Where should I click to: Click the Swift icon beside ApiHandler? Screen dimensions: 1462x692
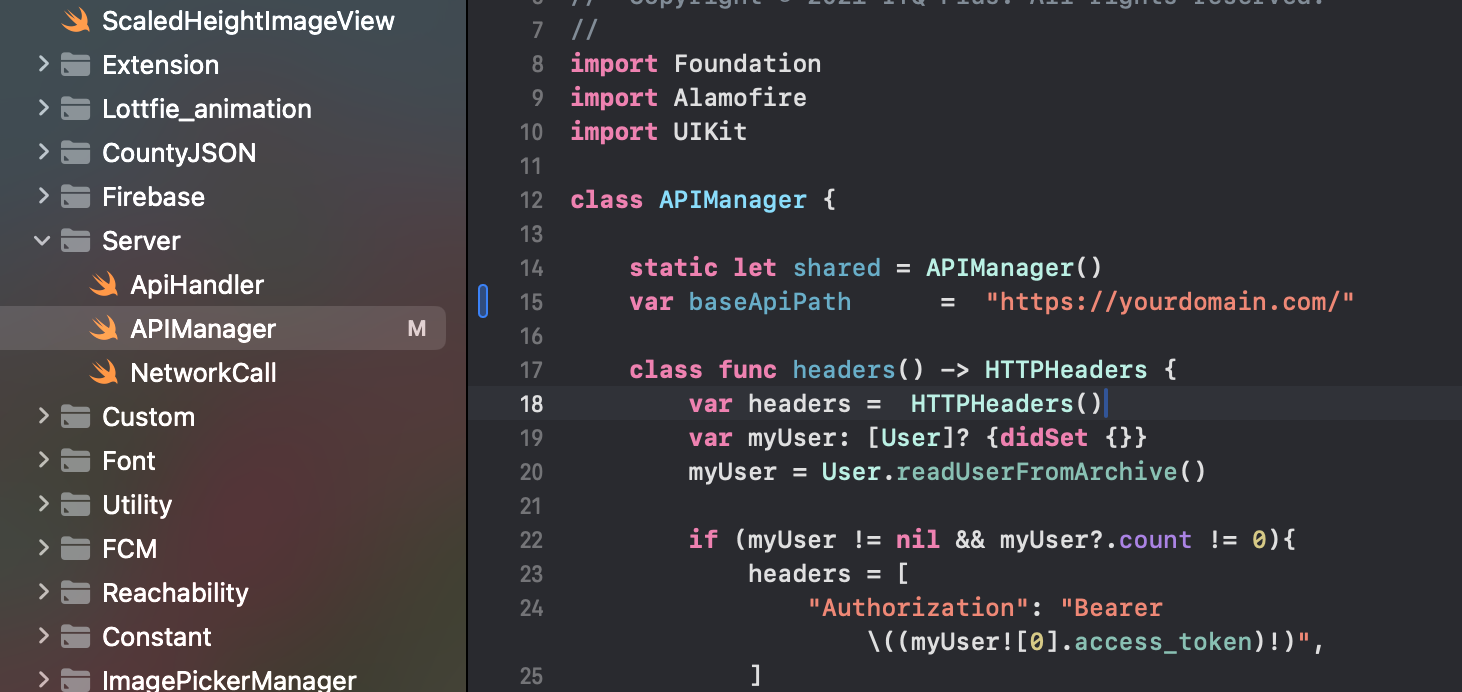103,285
